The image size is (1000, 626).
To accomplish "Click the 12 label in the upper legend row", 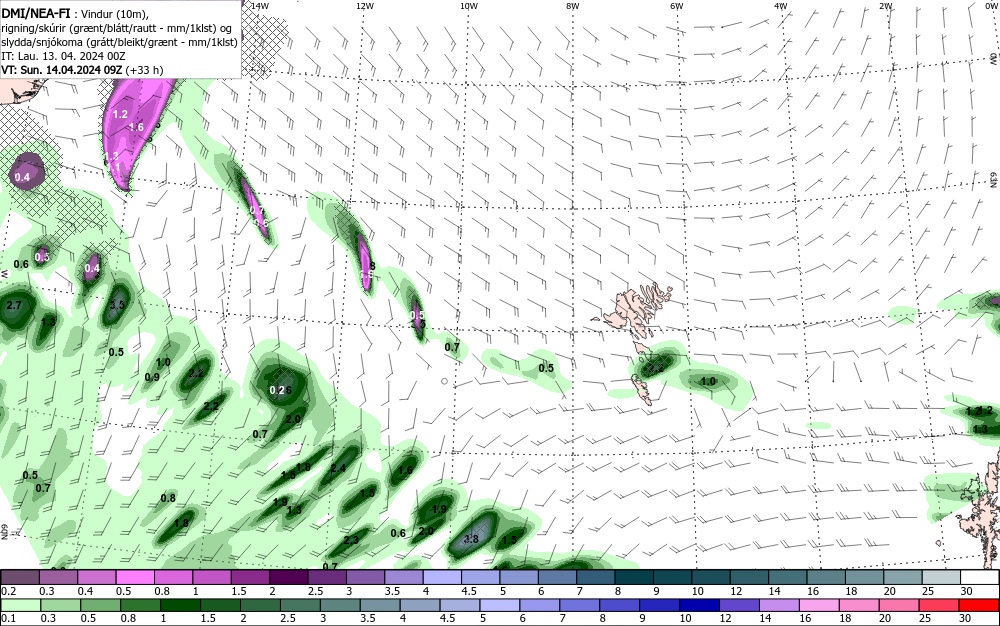I will tap(736, 591).
